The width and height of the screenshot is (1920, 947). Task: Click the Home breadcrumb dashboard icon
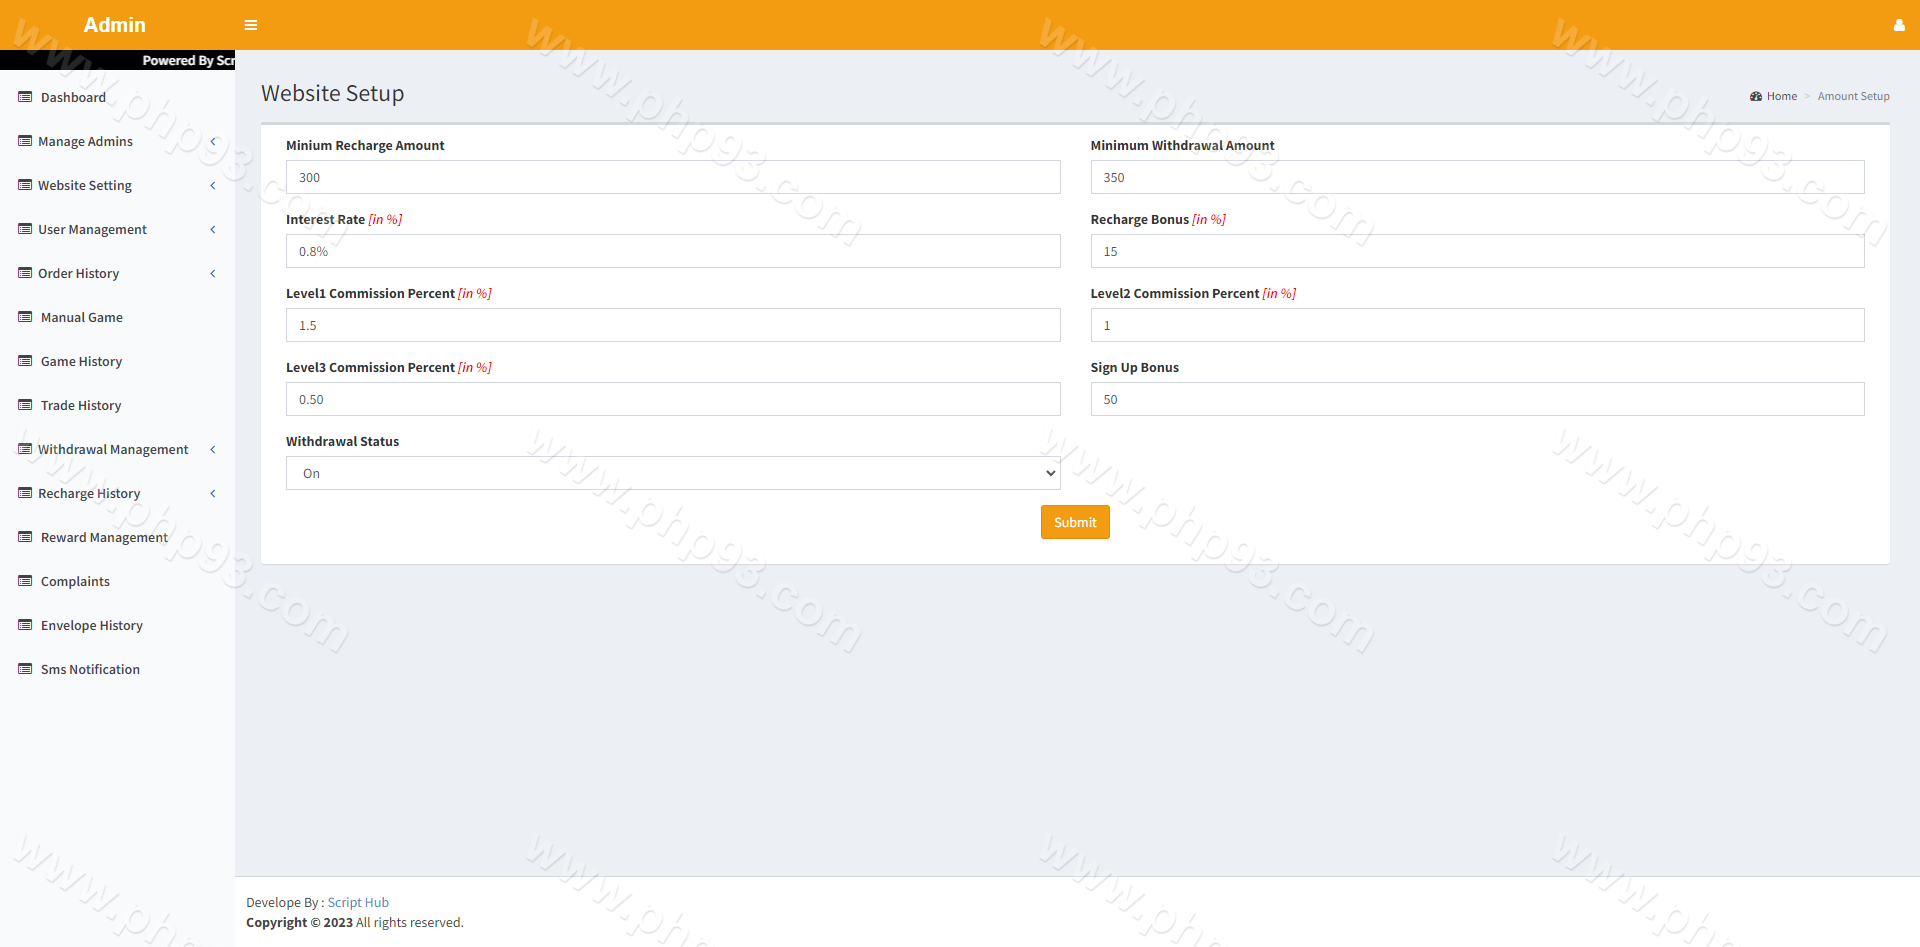click(x=1755, y=97)
